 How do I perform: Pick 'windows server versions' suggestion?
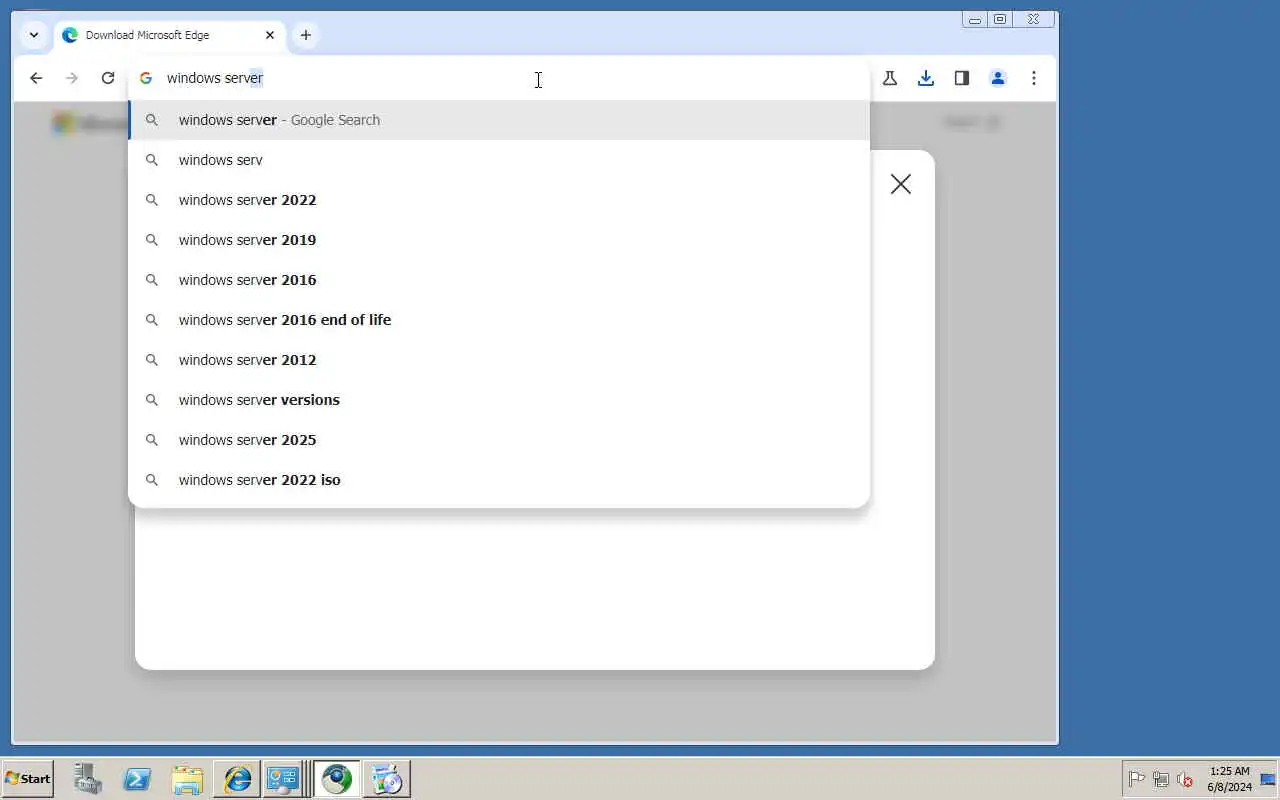coord(499,400)
